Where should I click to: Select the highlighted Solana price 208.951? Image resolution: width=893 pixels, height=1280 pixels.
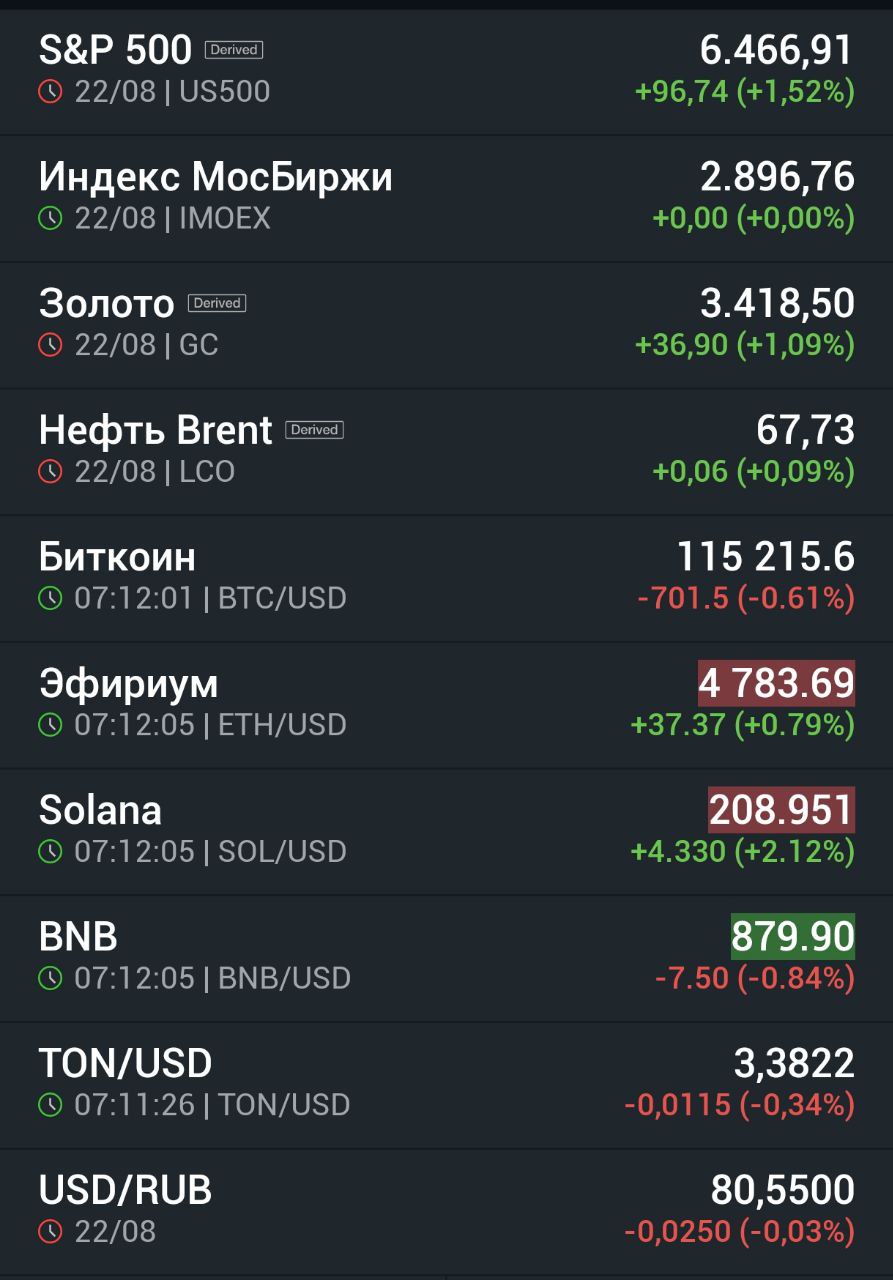pyautogui.click(x=782, y=810)
